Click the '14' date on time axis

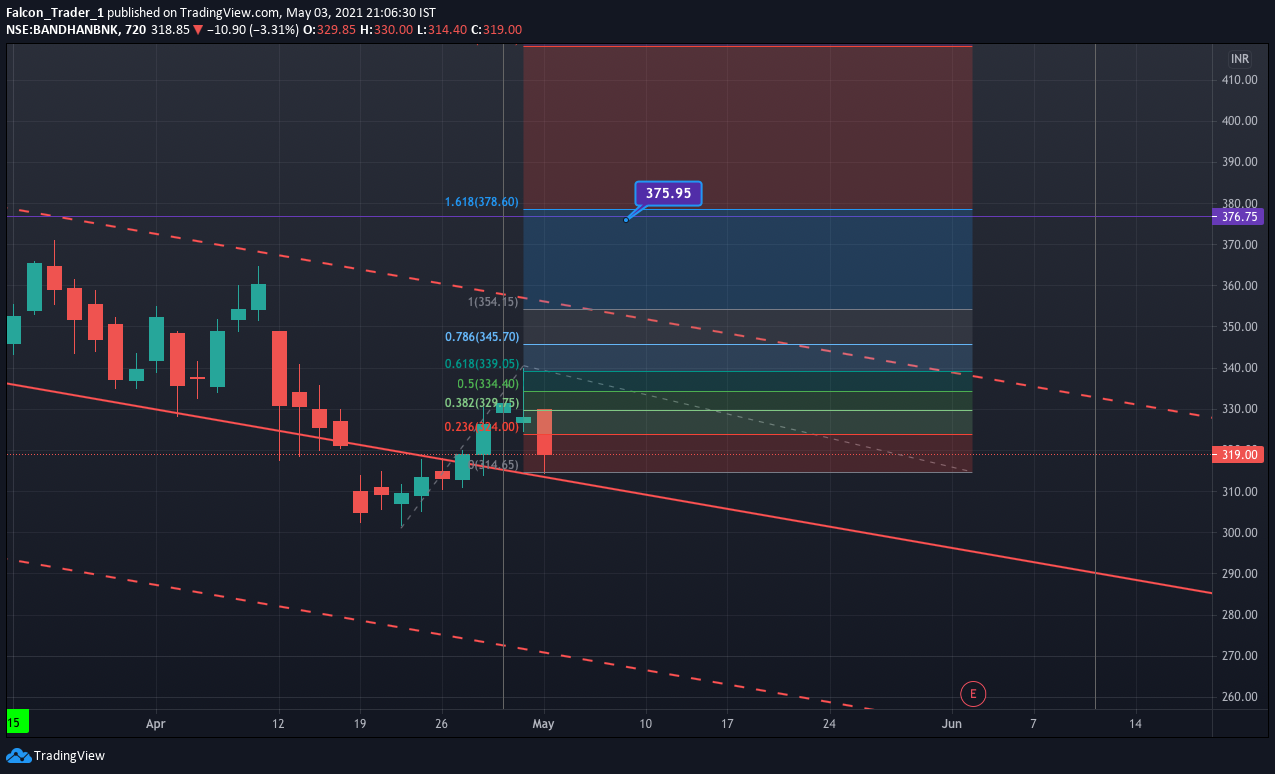(x=1135, y=722)
